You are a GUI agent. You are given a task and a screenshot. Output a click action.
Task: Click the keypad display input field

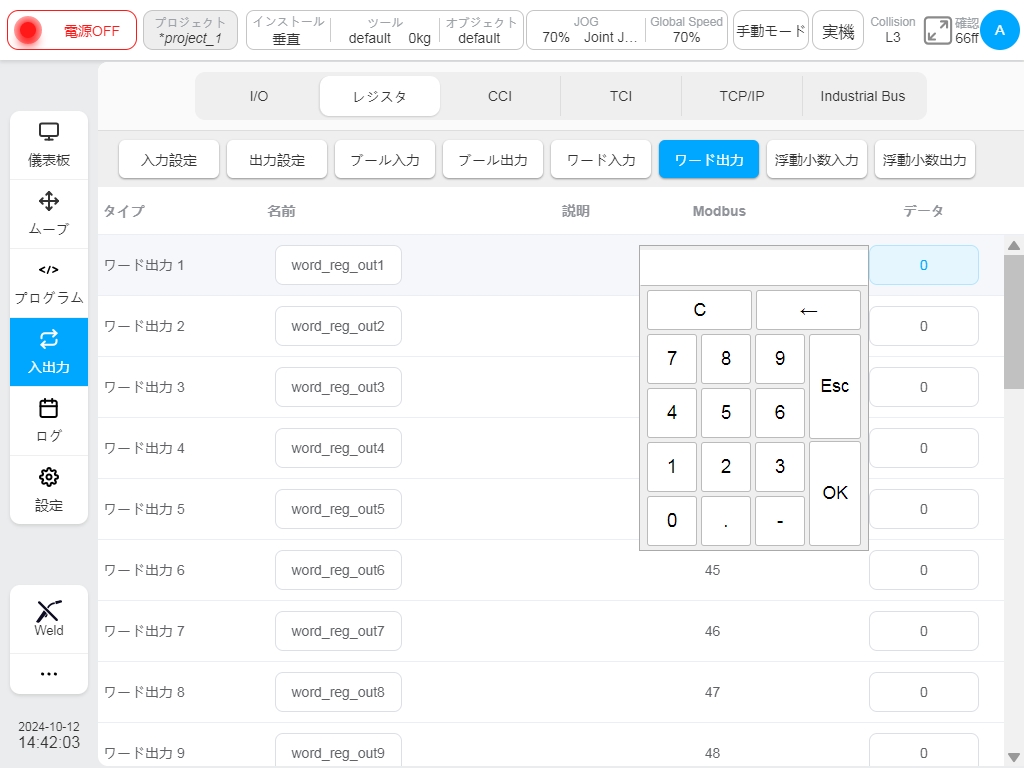[x=754, y=267]
